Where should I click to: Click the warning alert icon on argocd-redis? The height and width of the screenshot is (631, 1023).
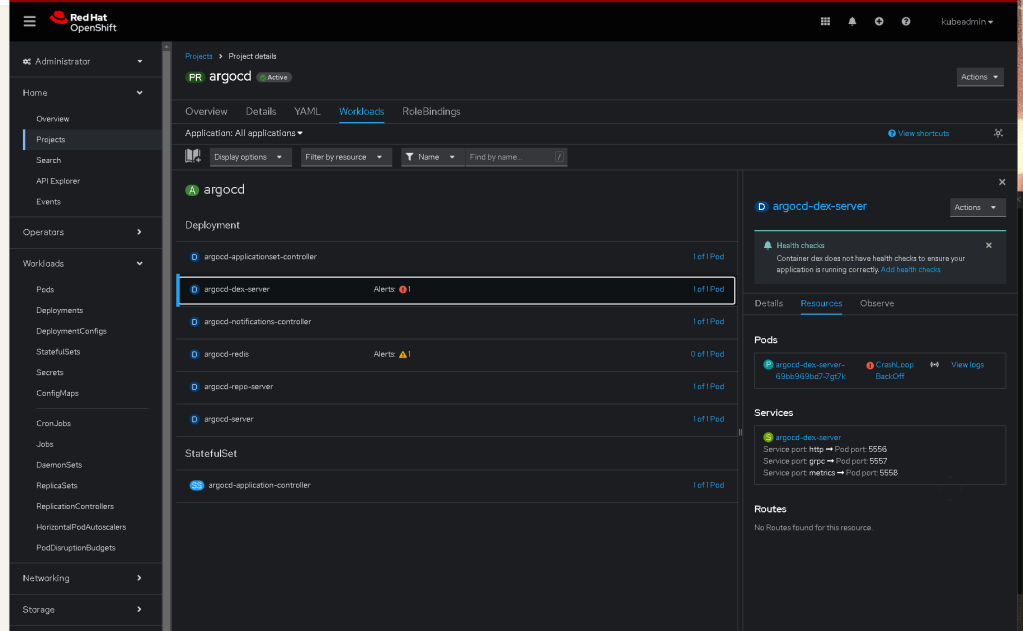403,354
